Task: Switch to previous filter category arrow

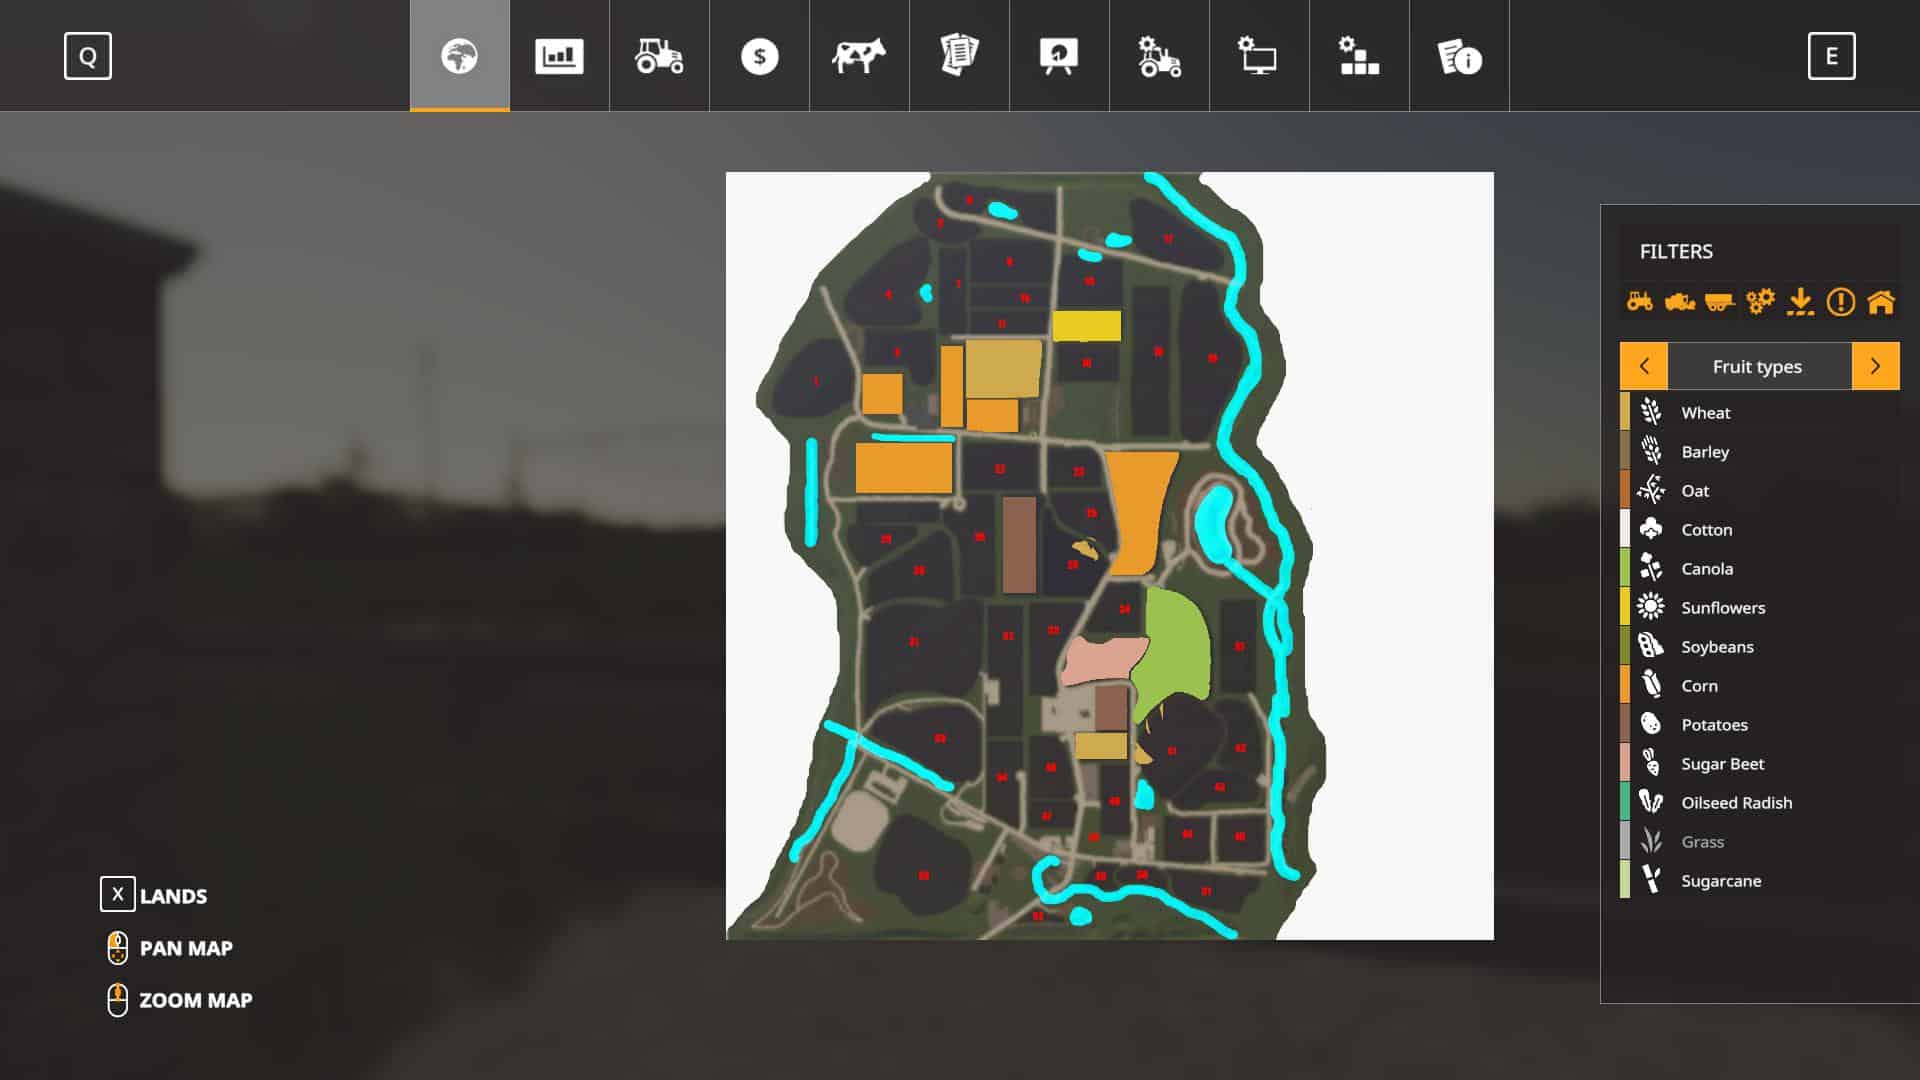Action: pyautogui.click(x=1644, y=366)
